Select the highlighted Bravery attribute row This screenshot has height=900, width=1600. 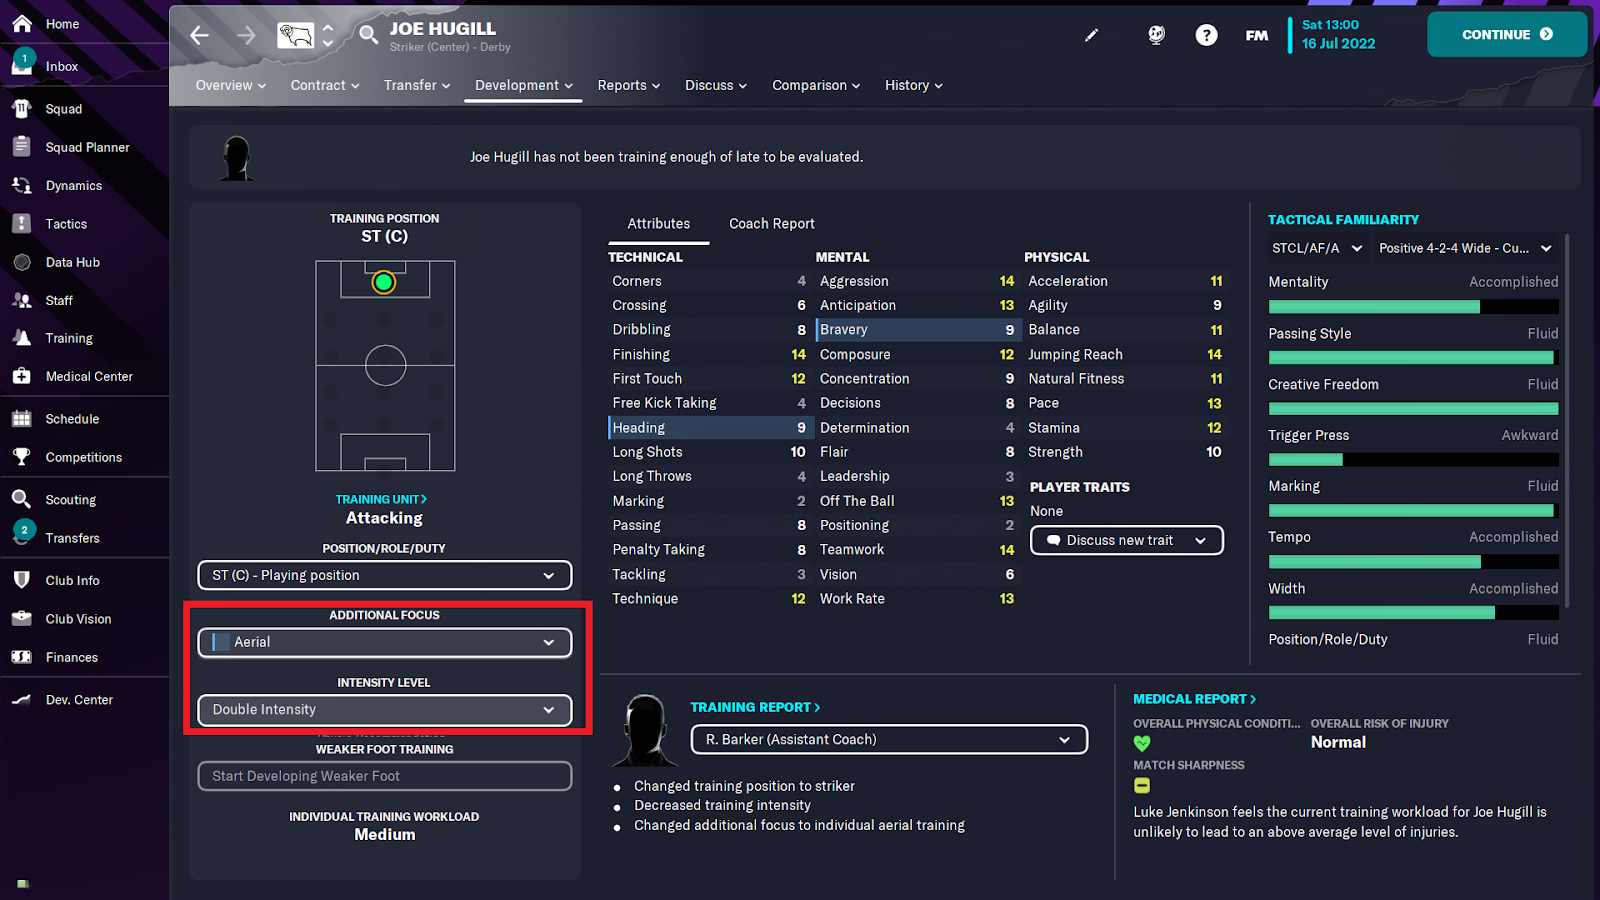tap(917, 330)
